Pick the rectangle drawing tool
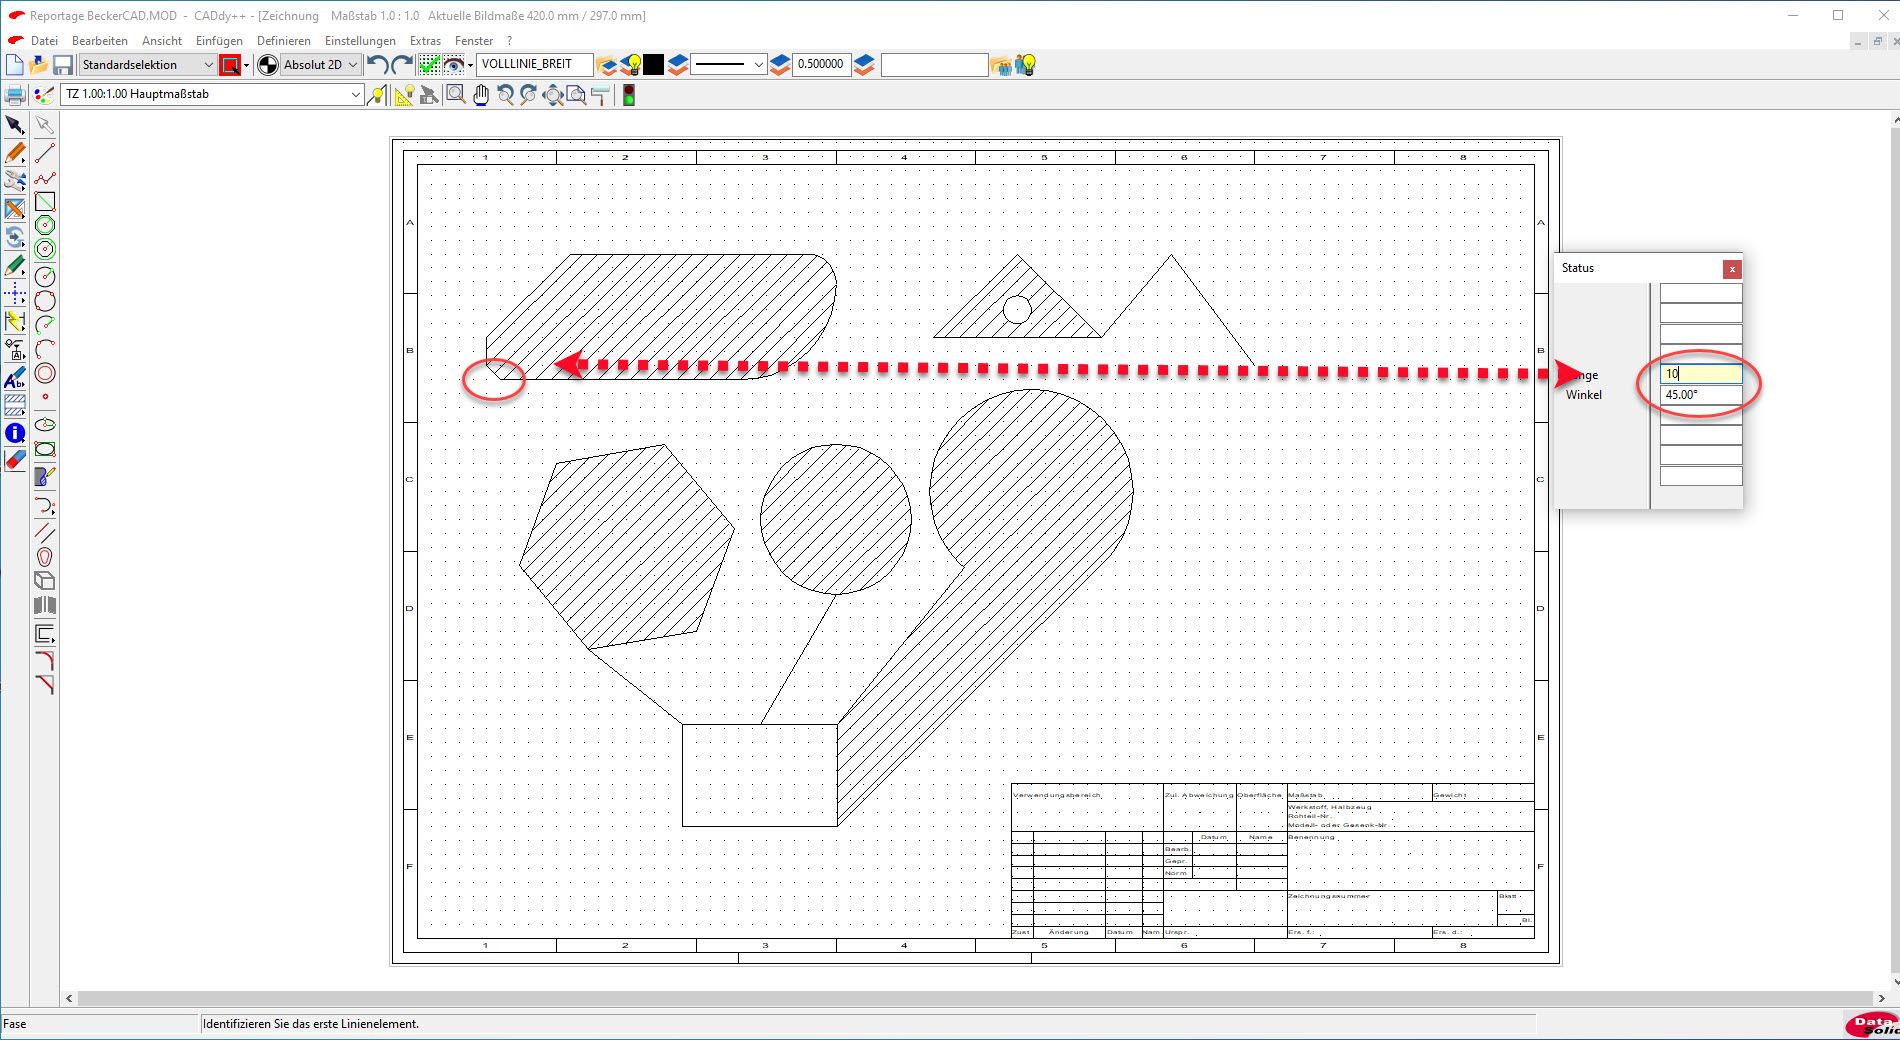1900x1040 pixels. (x=45, y=202)
